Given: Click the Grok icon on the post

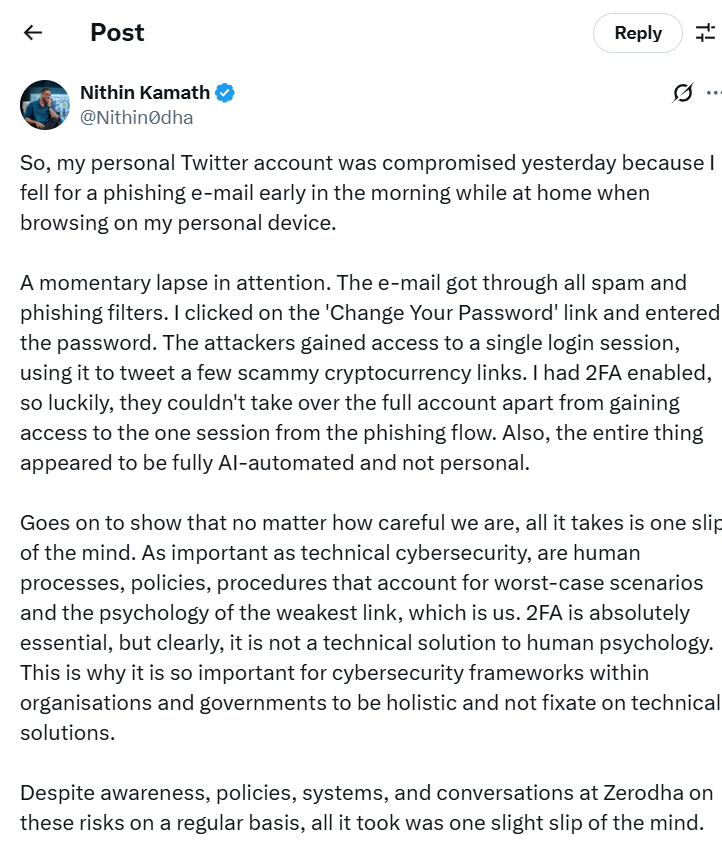Looking at the screenshot, I should tap(682, 93).
